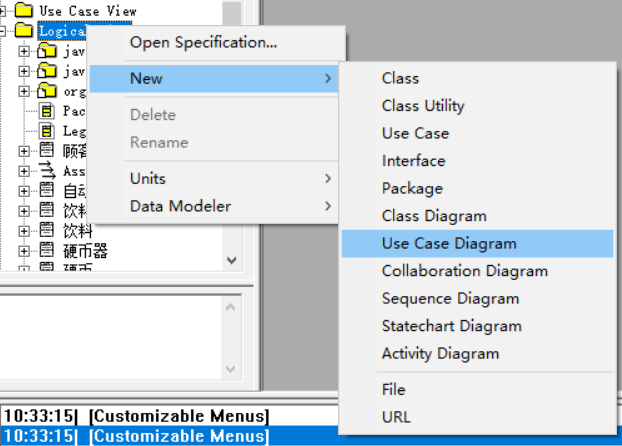The width and height of the screenshot is (622, 446).
Task: Choose Activity Diagram in New submenu
Action: tap(440, 353)
